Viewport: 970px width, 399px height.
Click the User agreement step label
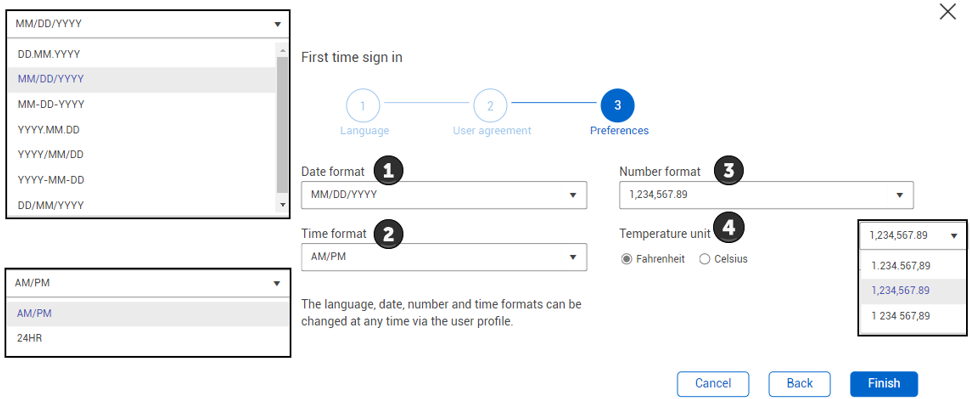pyautogui.click(x=492, y=131)
